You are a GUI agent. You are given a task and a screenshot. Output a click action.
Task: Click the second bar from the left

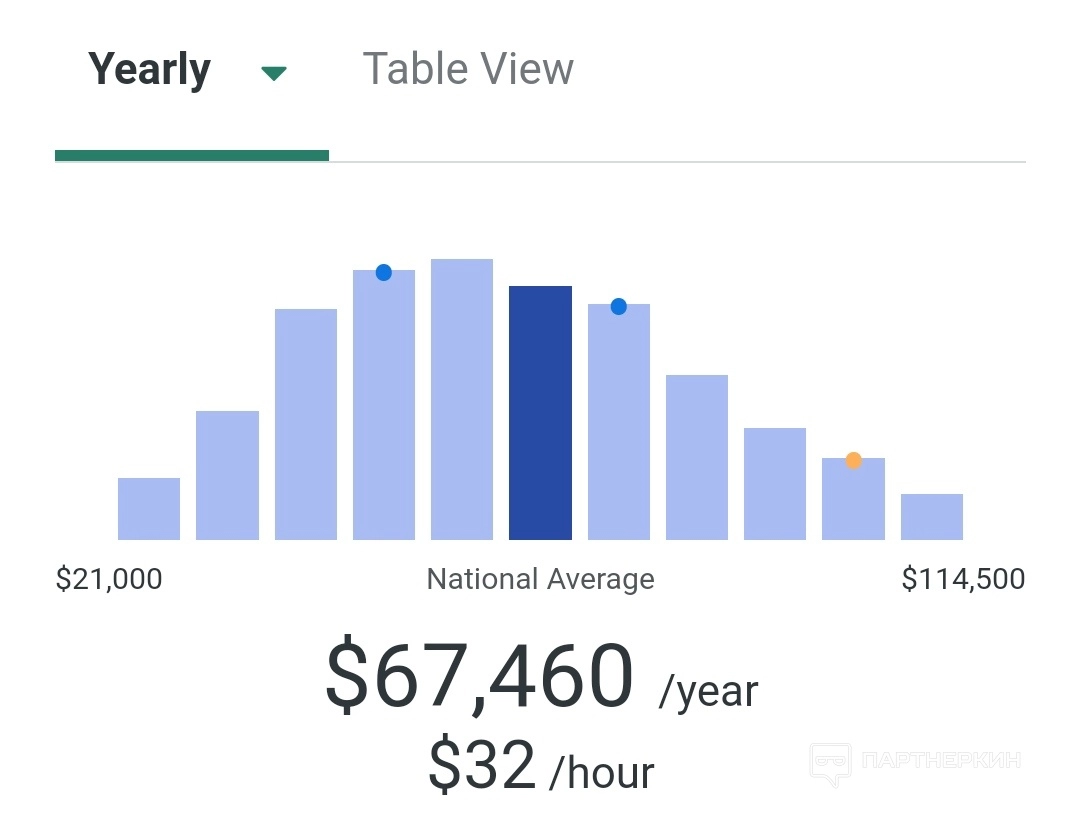(227, 475)
